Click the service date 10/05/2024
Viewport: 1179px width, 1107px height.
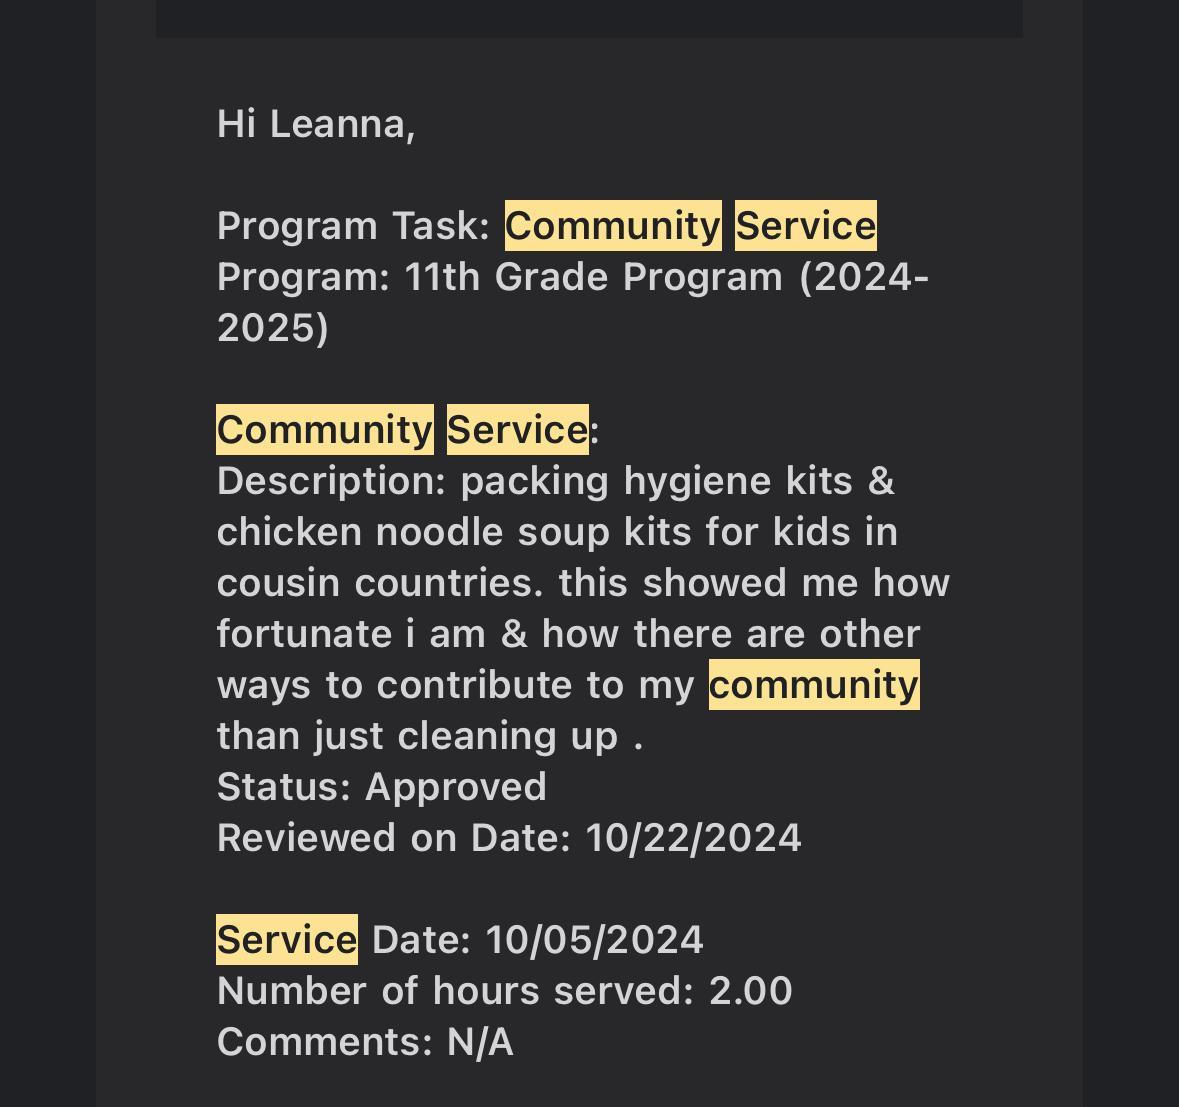(594, 940)
